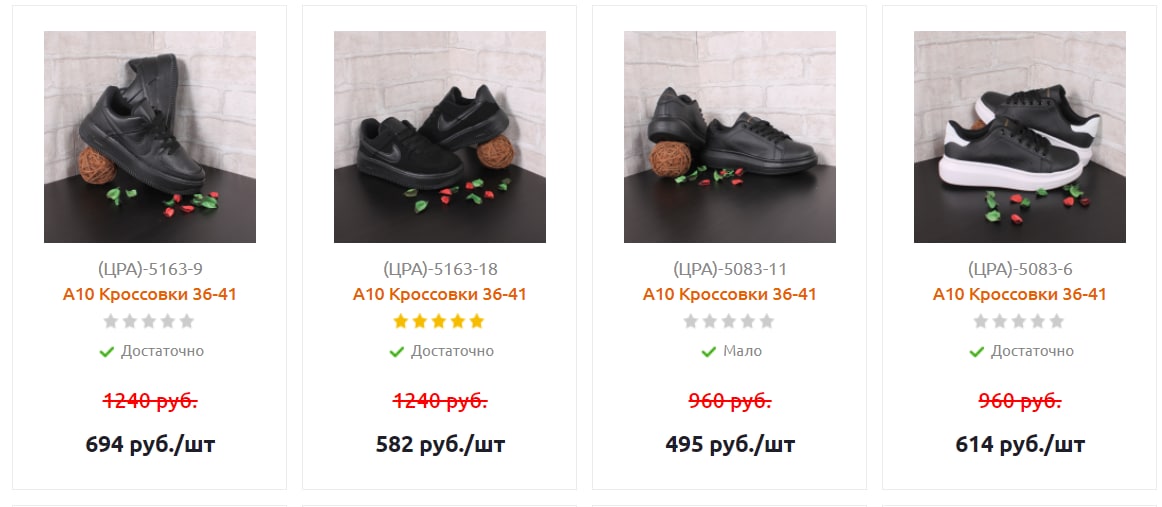
Task: Click the 495 руб./шт price
Action: [x=730, y=445]
